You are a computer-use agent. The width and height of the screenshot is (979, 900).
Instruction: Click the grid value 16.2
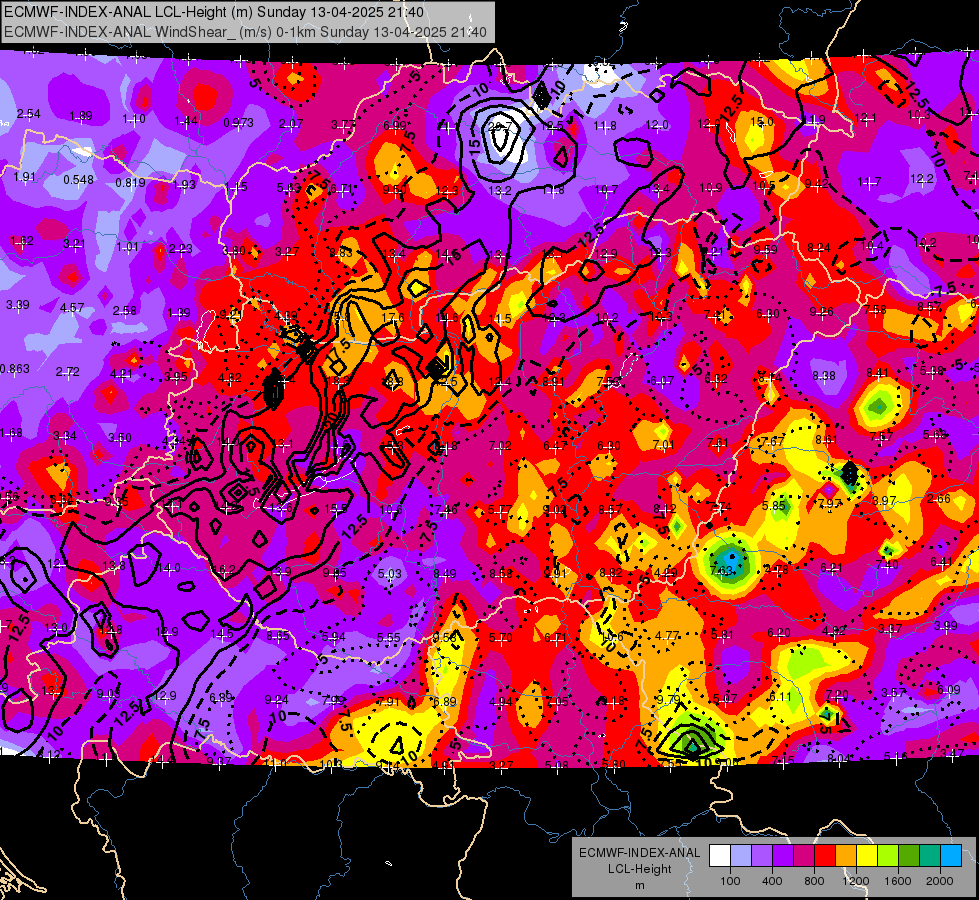point(224,570)
